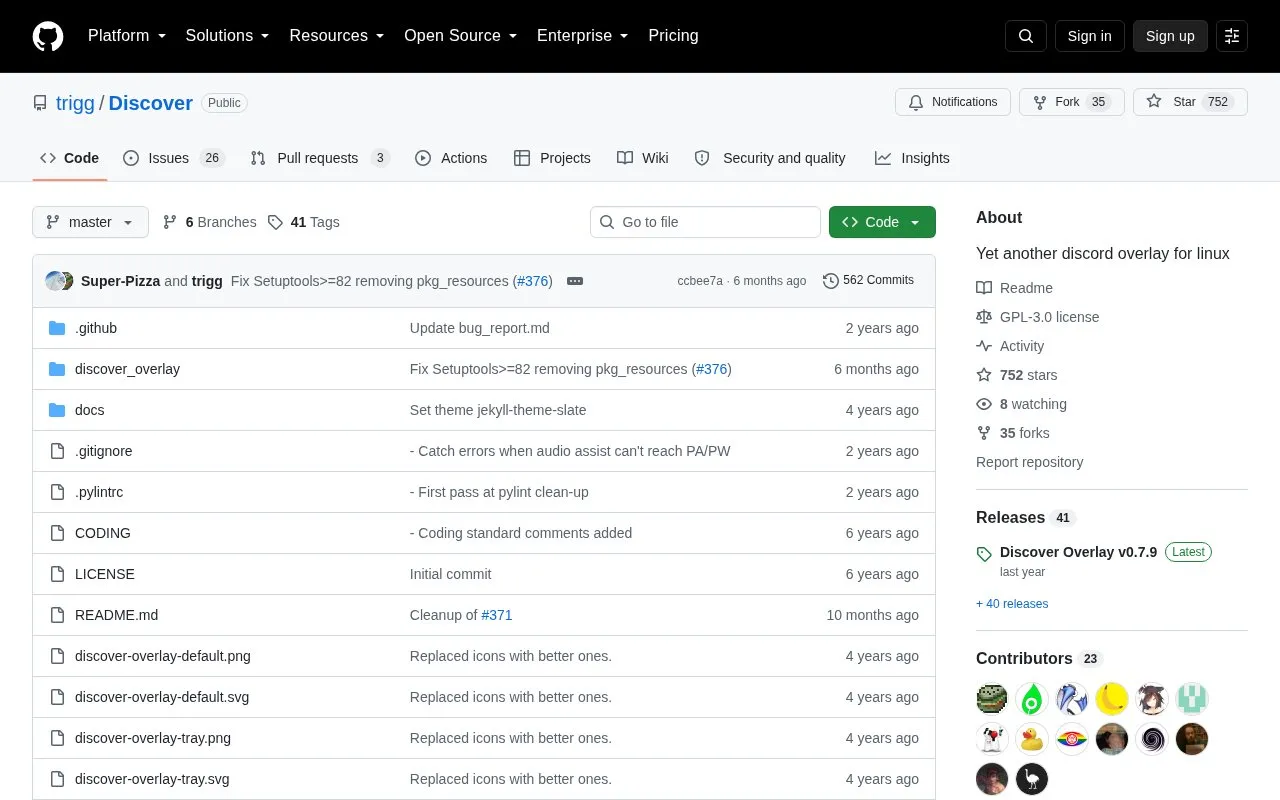Open the Platform menu
This screenshot has height=800, width=1280.
point(127,36)
